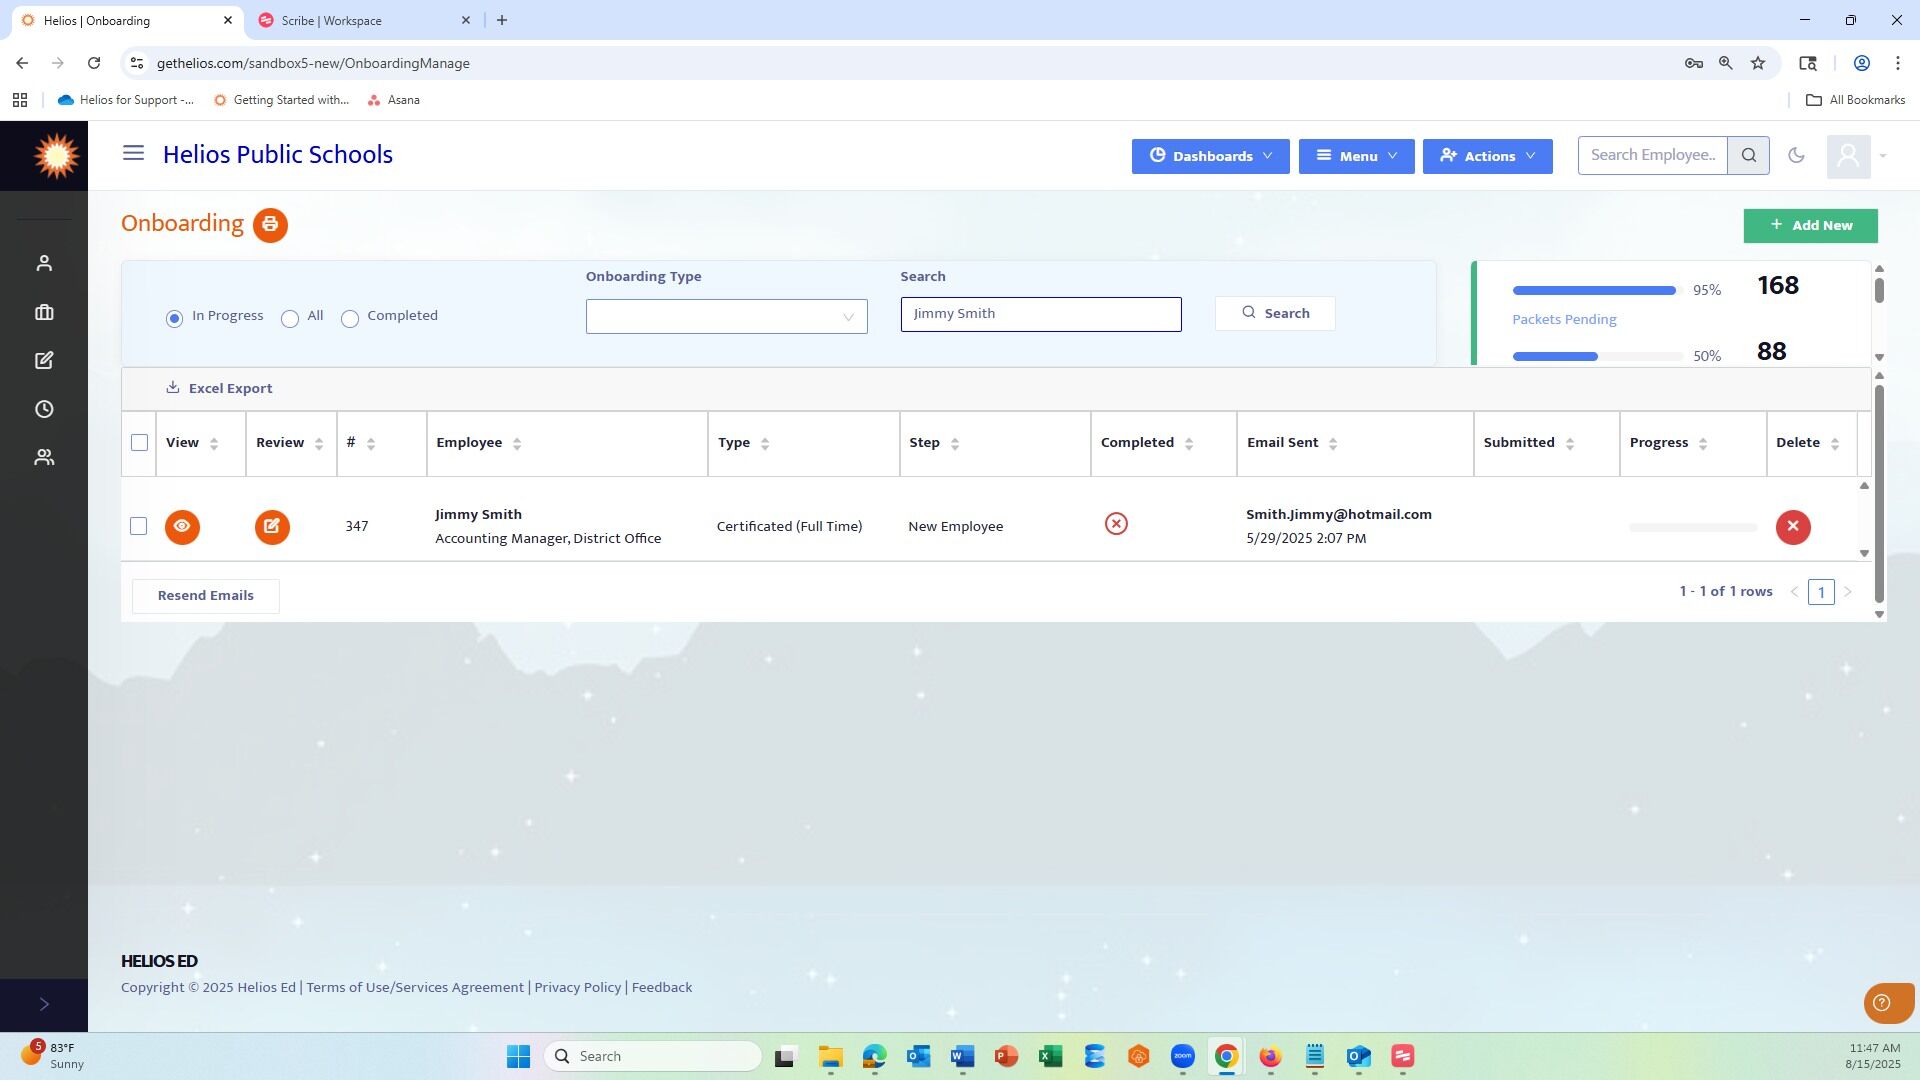Expand the Dashboards dropdown
The width and height of the screenshot is (1920, 1080).
(1211, 156)
